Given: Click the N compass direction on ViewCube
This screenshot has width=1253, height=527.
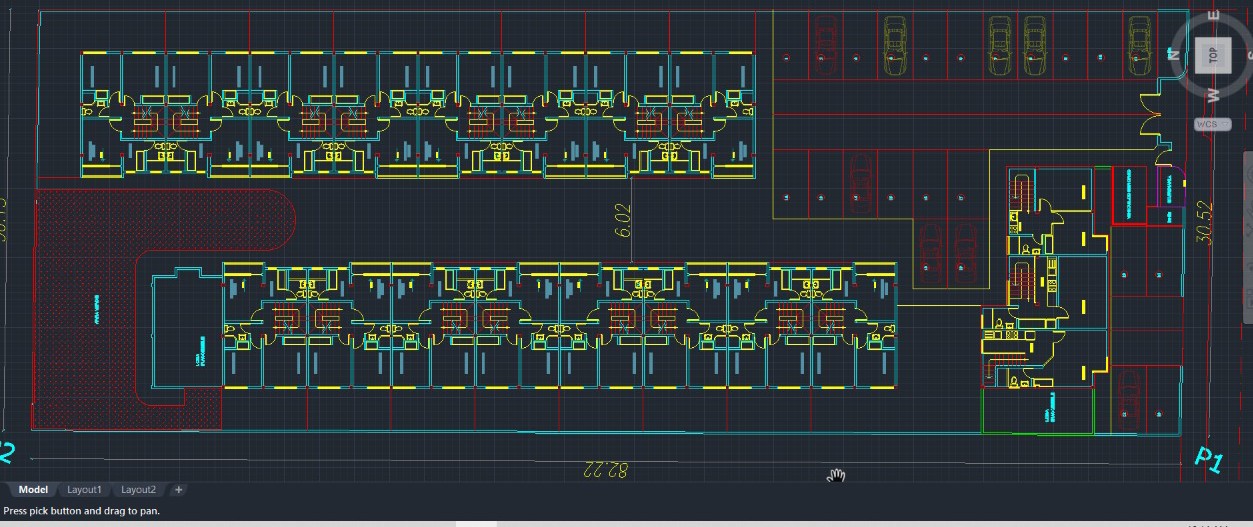Looking at the screenshot, I should coord(1174,56).
